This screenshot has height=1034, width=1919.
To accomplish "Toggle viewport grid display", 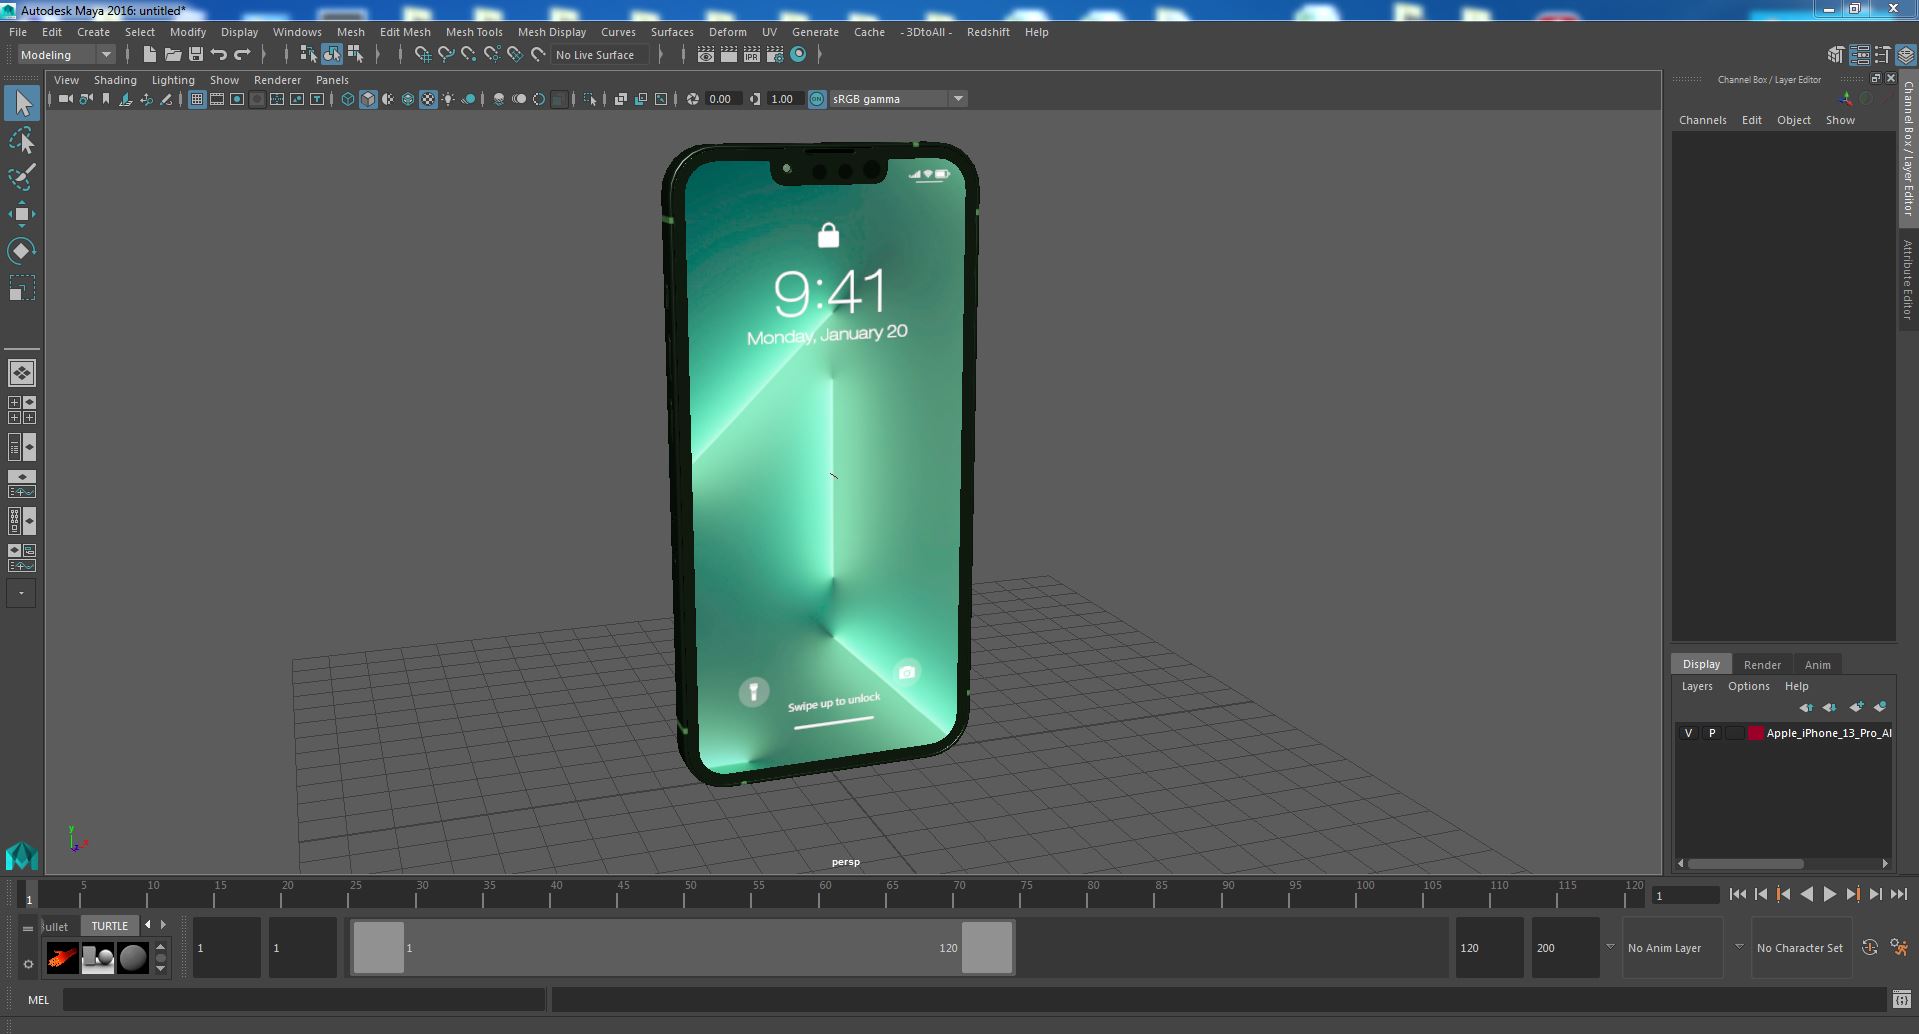I will pyautogui.click(x=197, y=99).
